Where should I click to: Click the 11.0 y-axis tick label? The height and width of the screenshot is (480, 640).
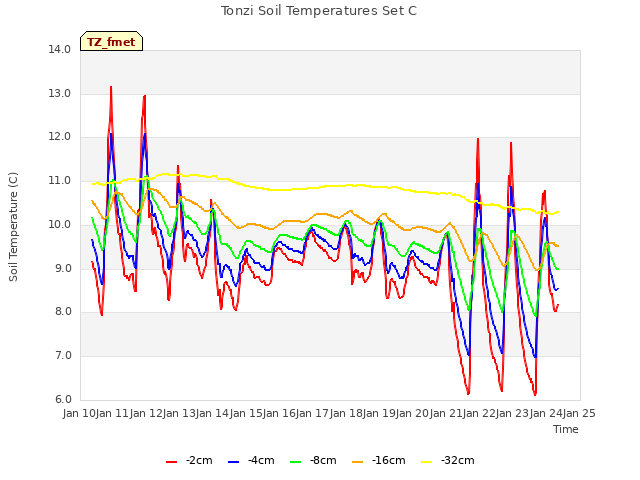click(60, 181)
